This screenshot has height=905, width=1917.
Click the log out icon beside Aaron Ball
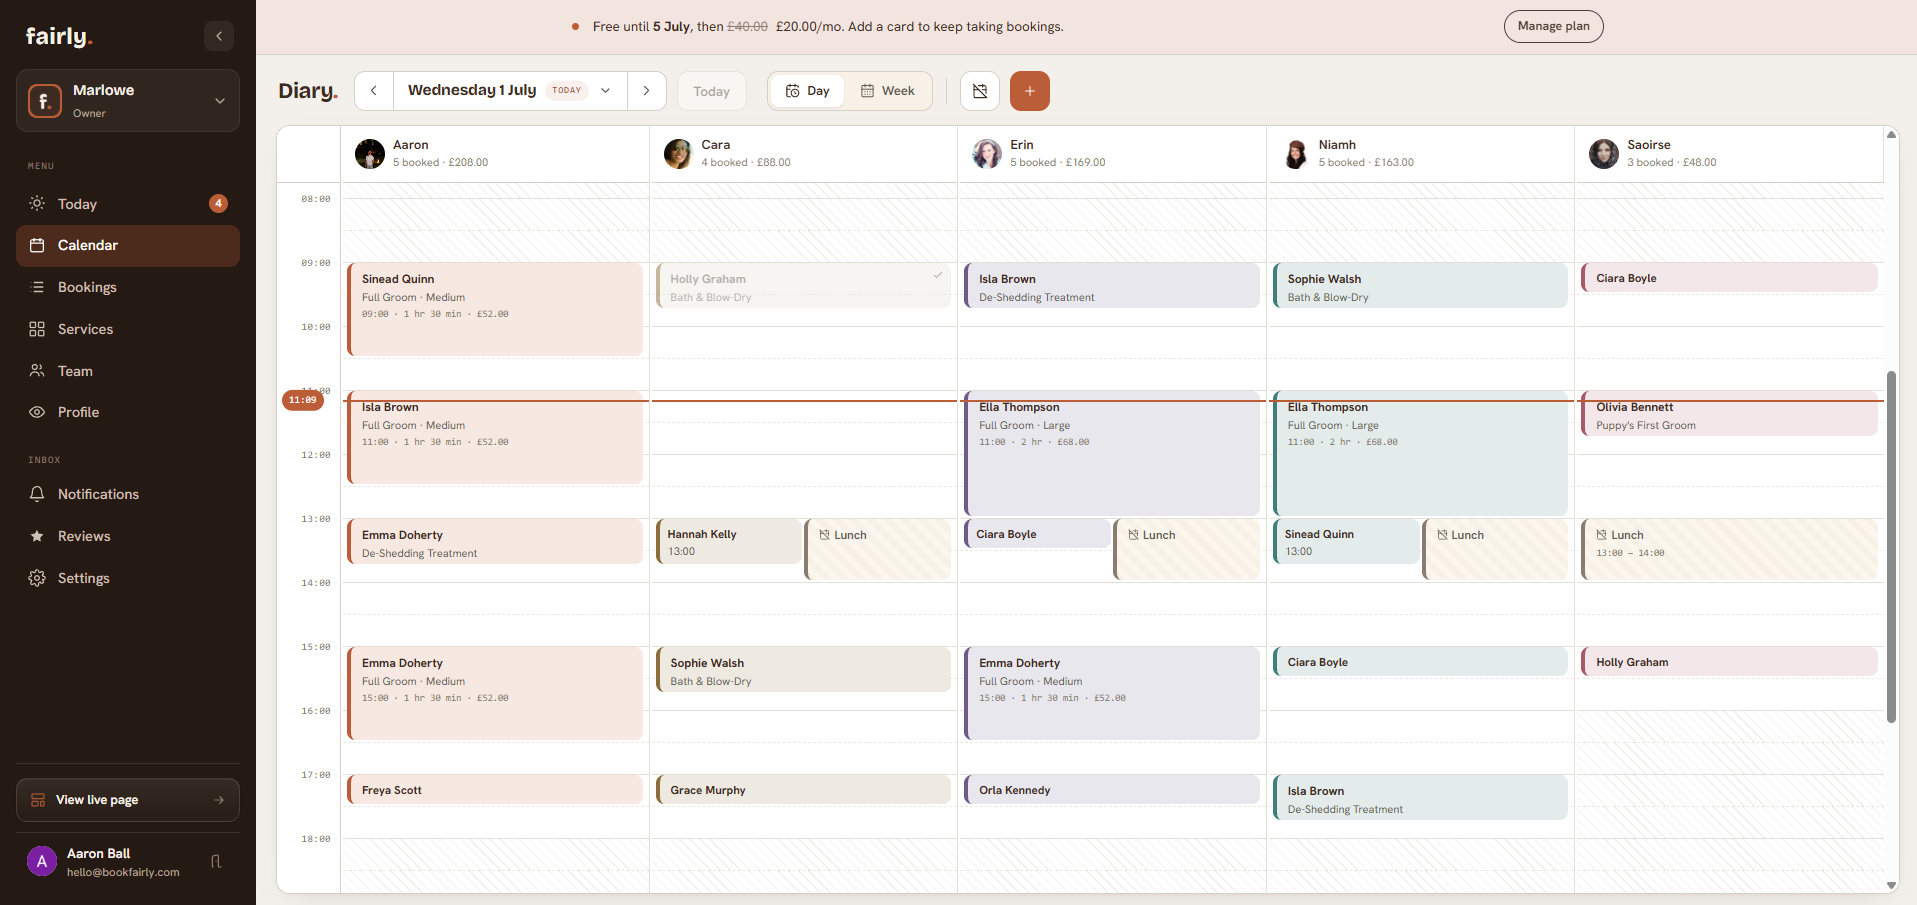pyautogui.click(x=216, y=862)
